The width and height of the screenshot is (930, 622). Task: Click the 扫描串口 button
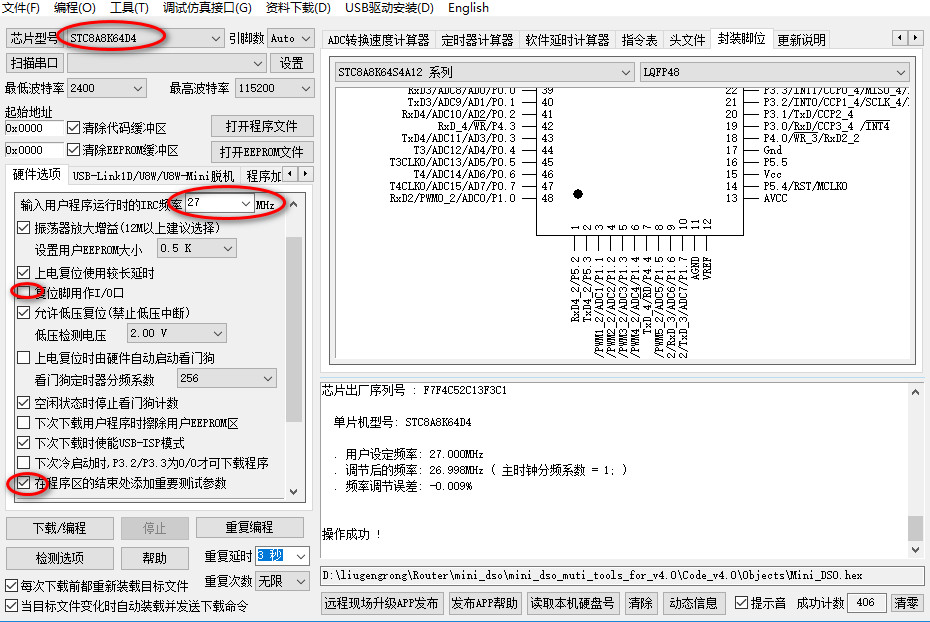click(34, 63)
